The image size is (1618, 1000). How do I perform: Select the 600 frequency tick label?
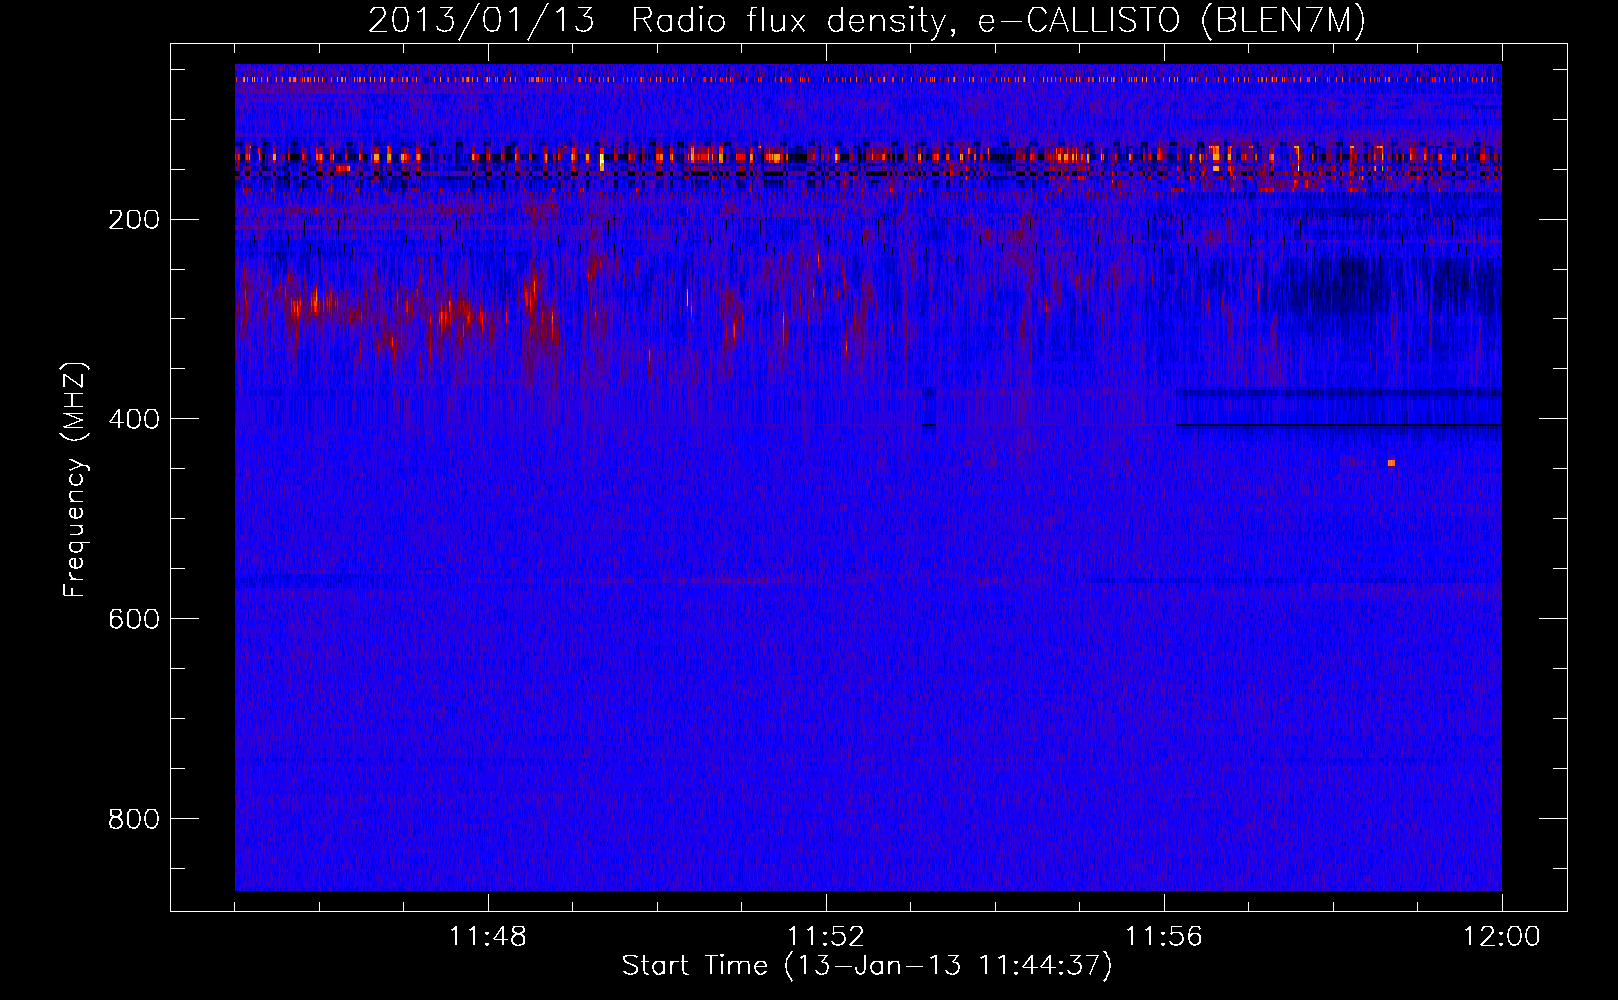[x=133, y=619]
